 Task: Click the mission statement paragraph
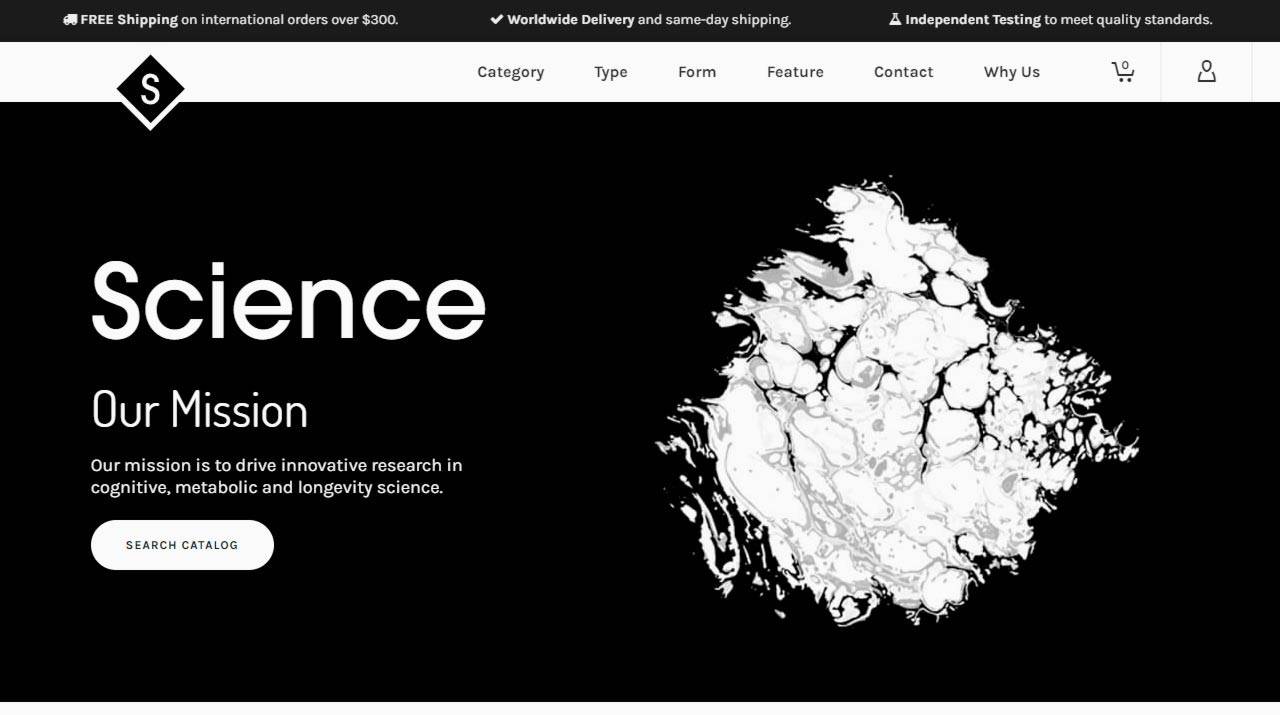(276, 476)
